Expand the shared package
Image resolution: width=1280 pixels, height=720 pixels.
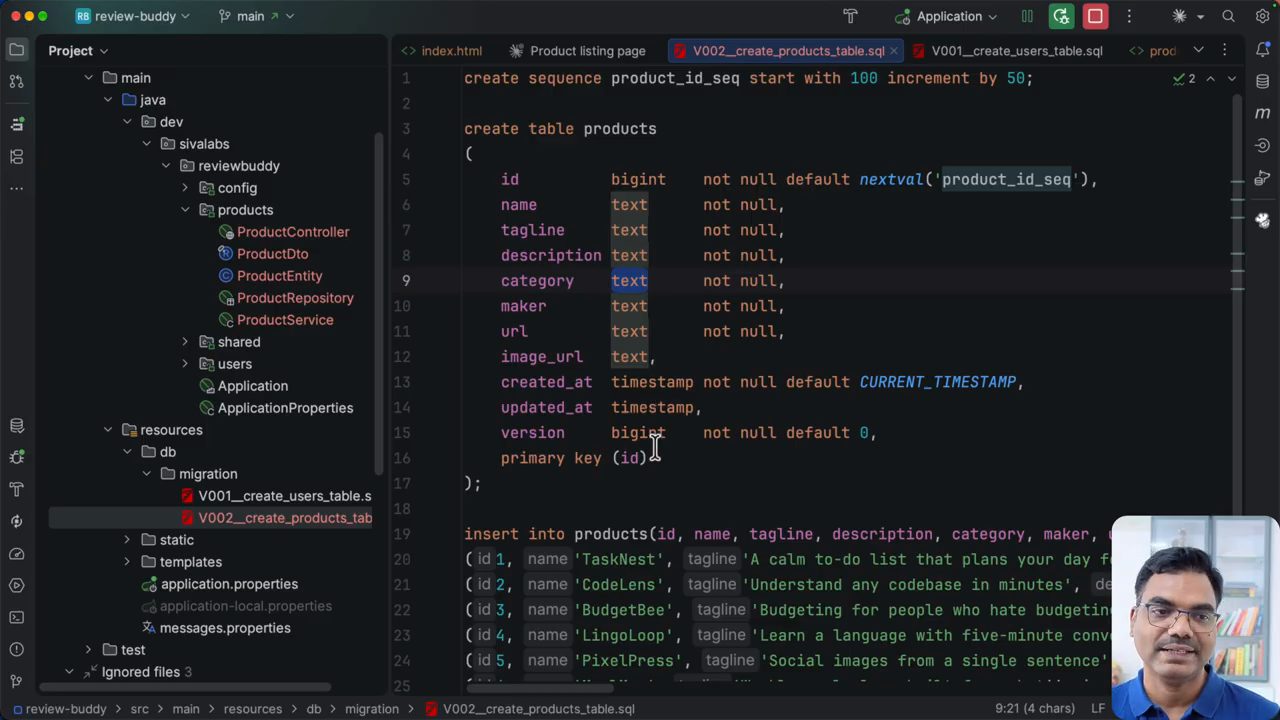click(185, 342)
